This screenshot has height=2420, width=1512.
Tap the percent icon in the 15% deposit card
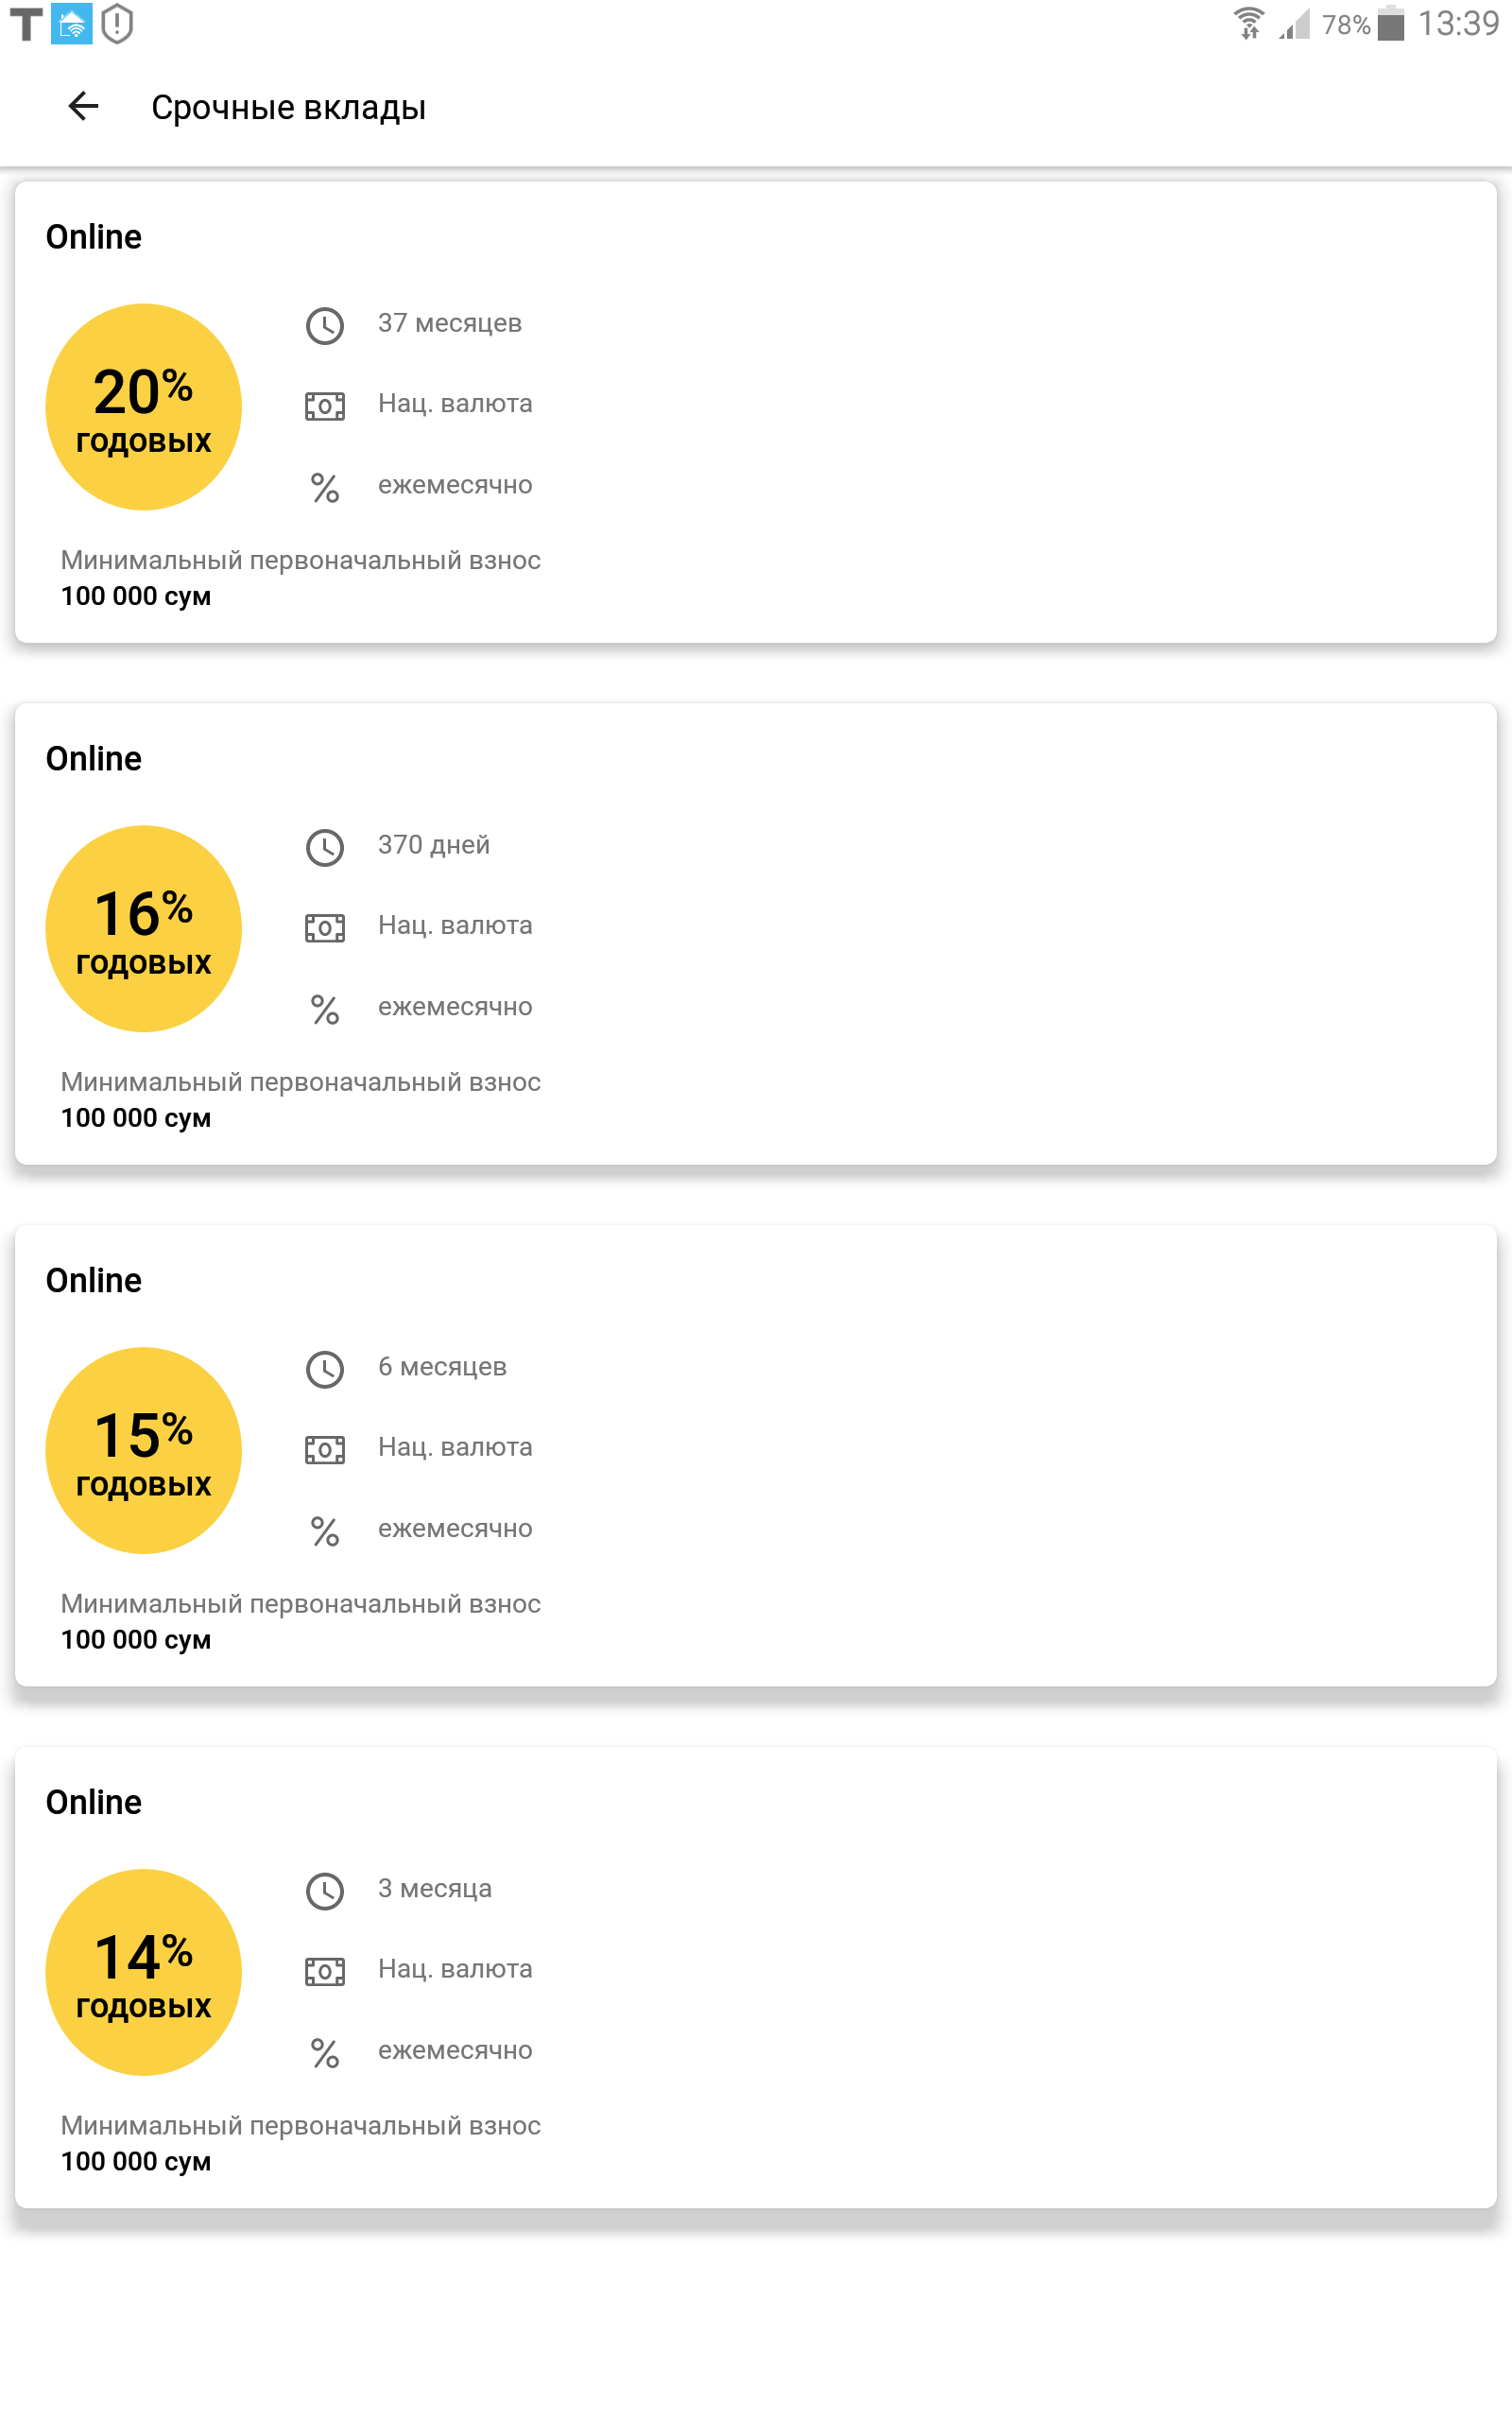[325, 1532]
